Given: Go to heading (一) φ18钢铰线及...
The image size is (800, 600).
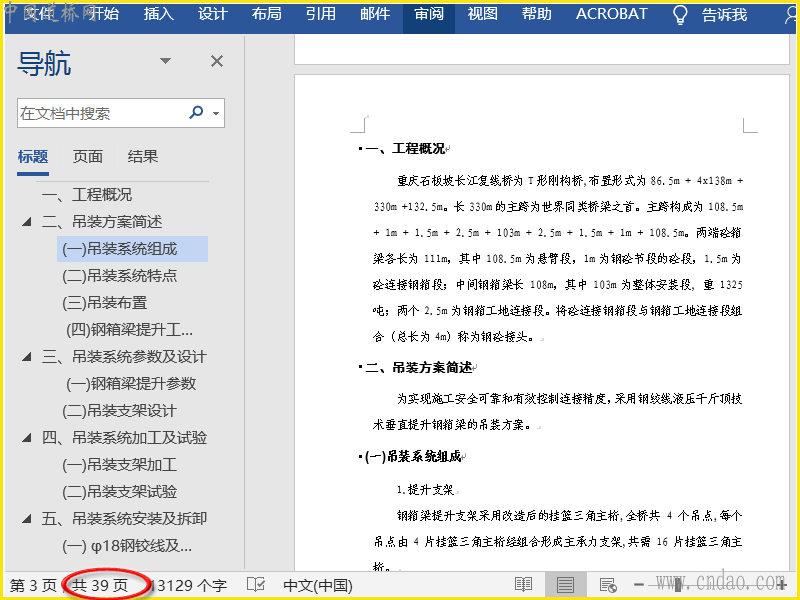Looking at the screenshot, I should (127, 546).
